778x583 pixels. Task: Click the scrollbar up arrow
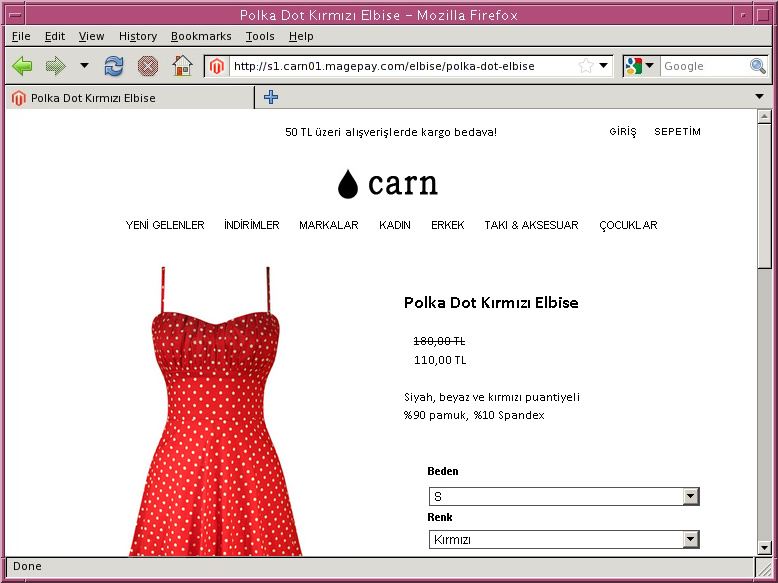tap(764, 117)
